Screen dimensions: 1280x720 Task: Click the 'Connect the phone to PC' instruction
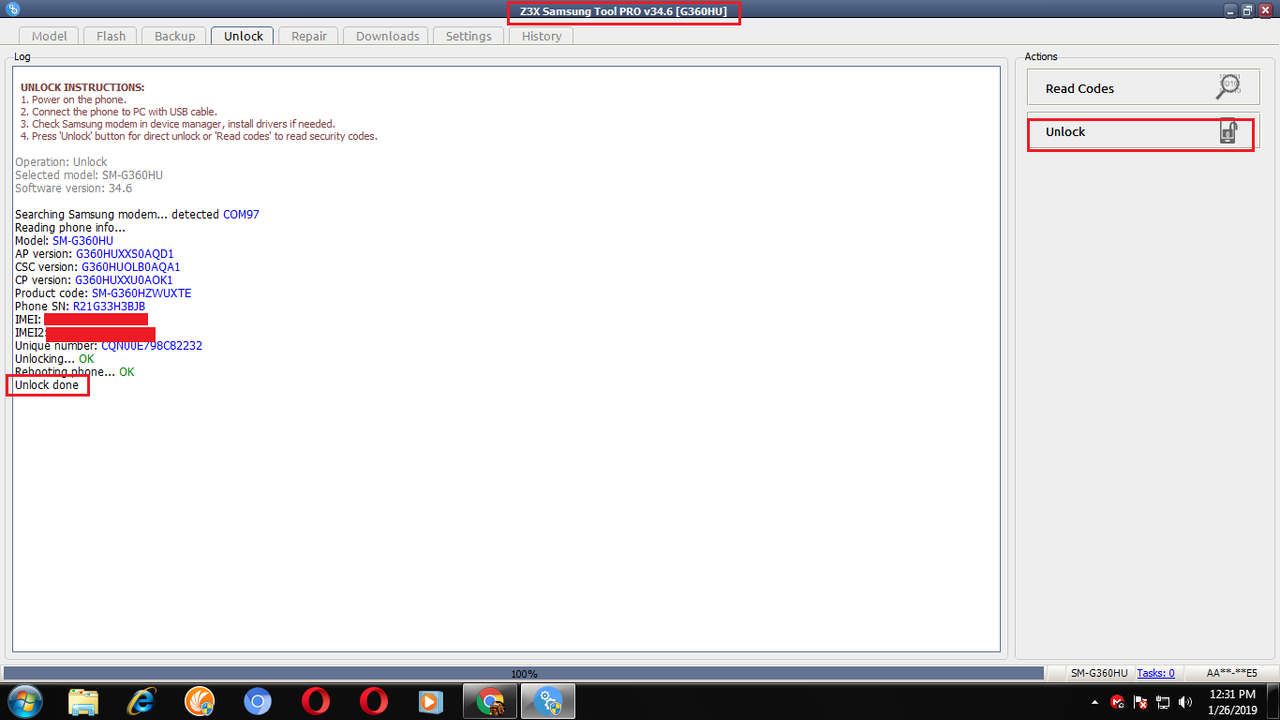coord(118,112)
